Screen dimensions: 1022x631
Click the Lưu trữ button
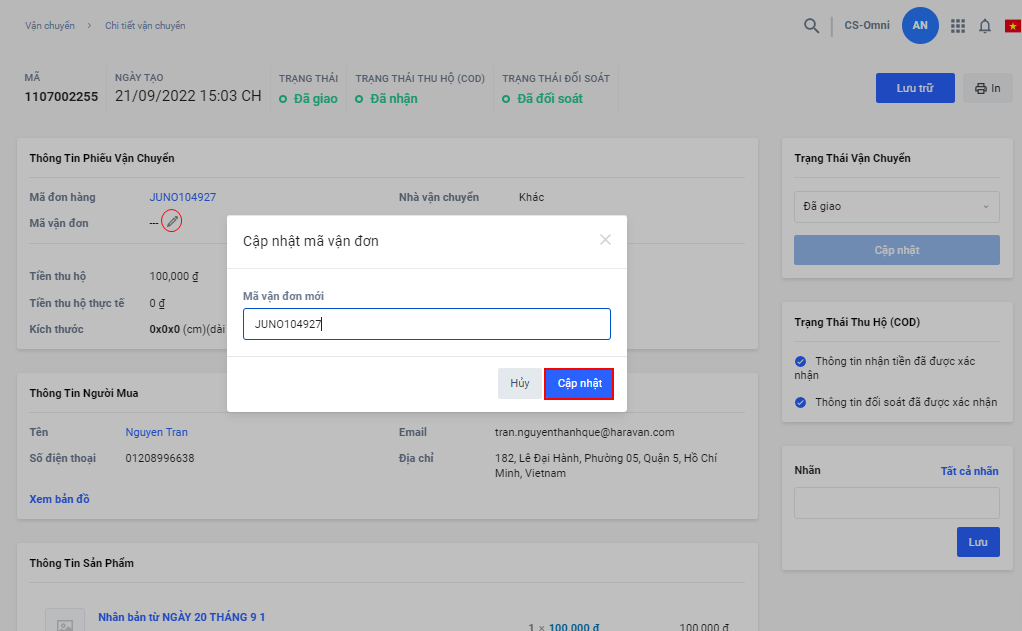[914, 88]
